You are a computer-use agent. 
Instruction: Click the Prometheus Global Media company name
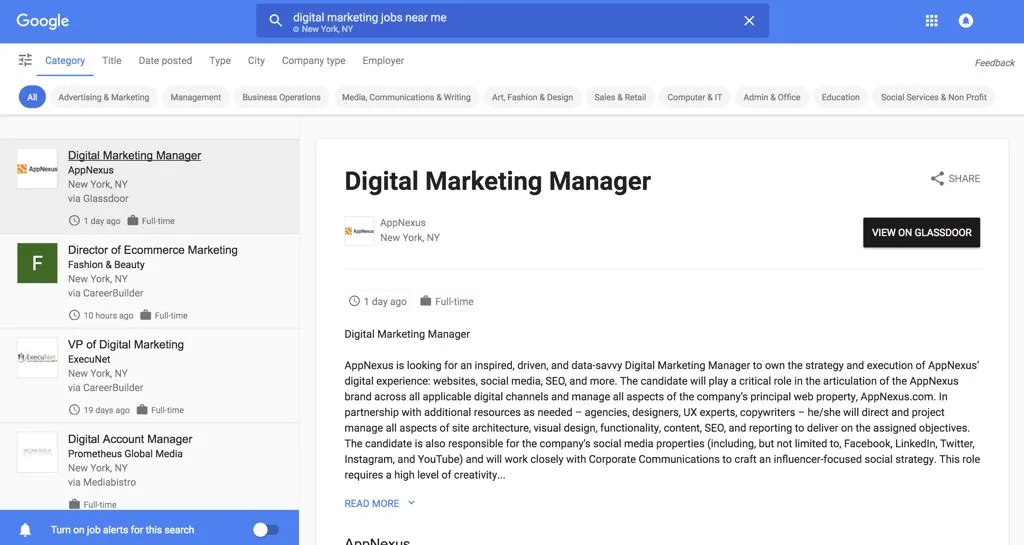(x=125, y=454)
